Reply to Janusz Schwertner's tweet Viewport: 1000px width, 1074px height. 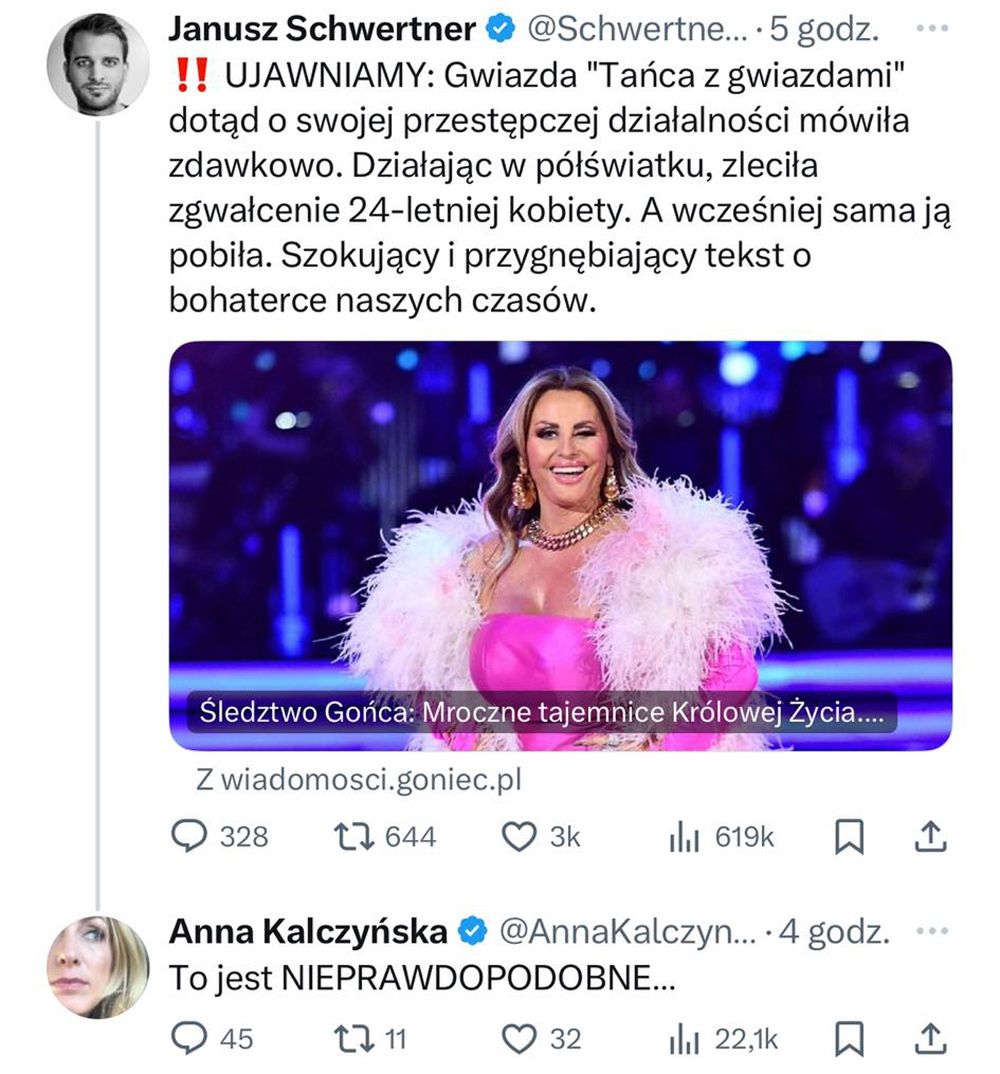[x=188, y=836]
